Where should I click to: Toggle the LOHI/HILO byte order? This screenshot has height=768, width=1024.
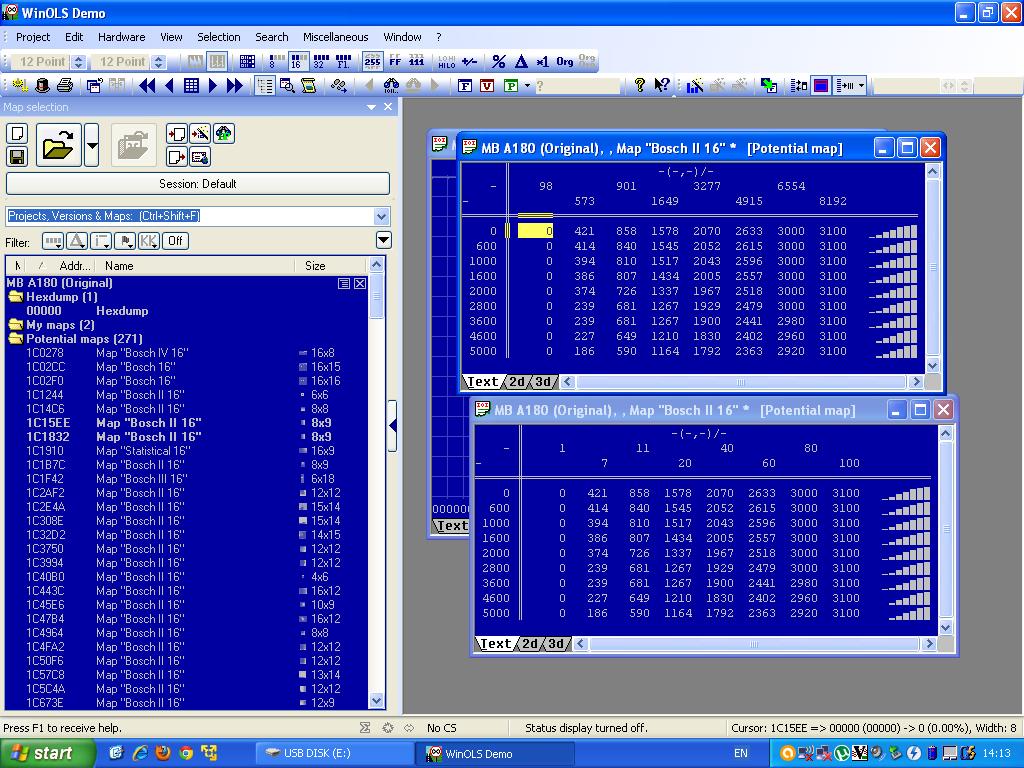[447, 61]
